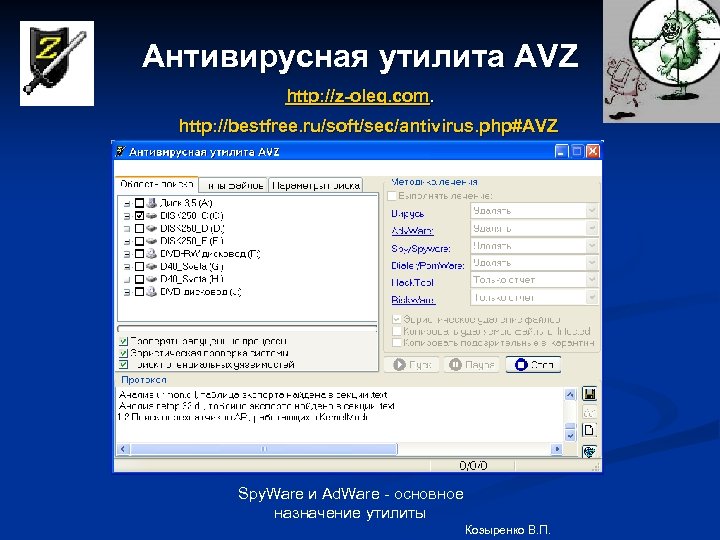Expand the D40_Sveta (G:) tree node

pyautogui.click(x=127, y=267)
